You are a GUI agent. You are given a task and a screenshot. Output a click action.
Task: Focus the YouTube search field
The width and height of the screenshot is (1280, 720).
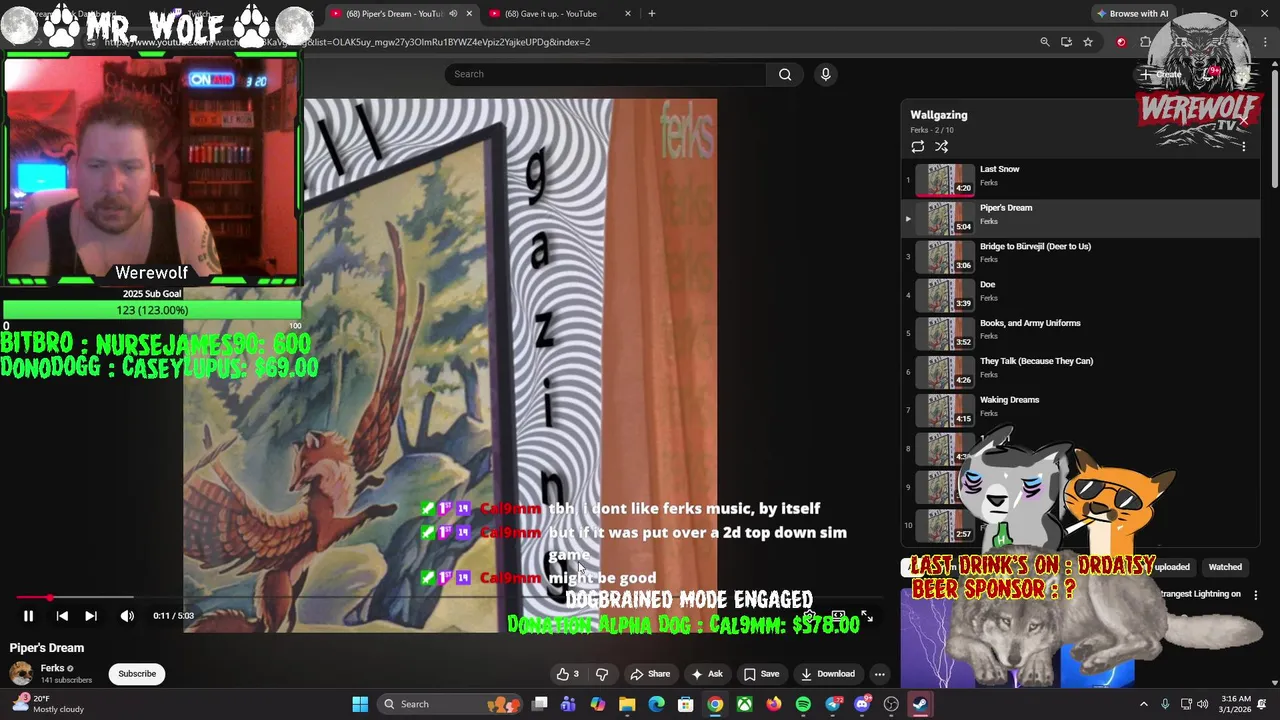tap(605, 74)
